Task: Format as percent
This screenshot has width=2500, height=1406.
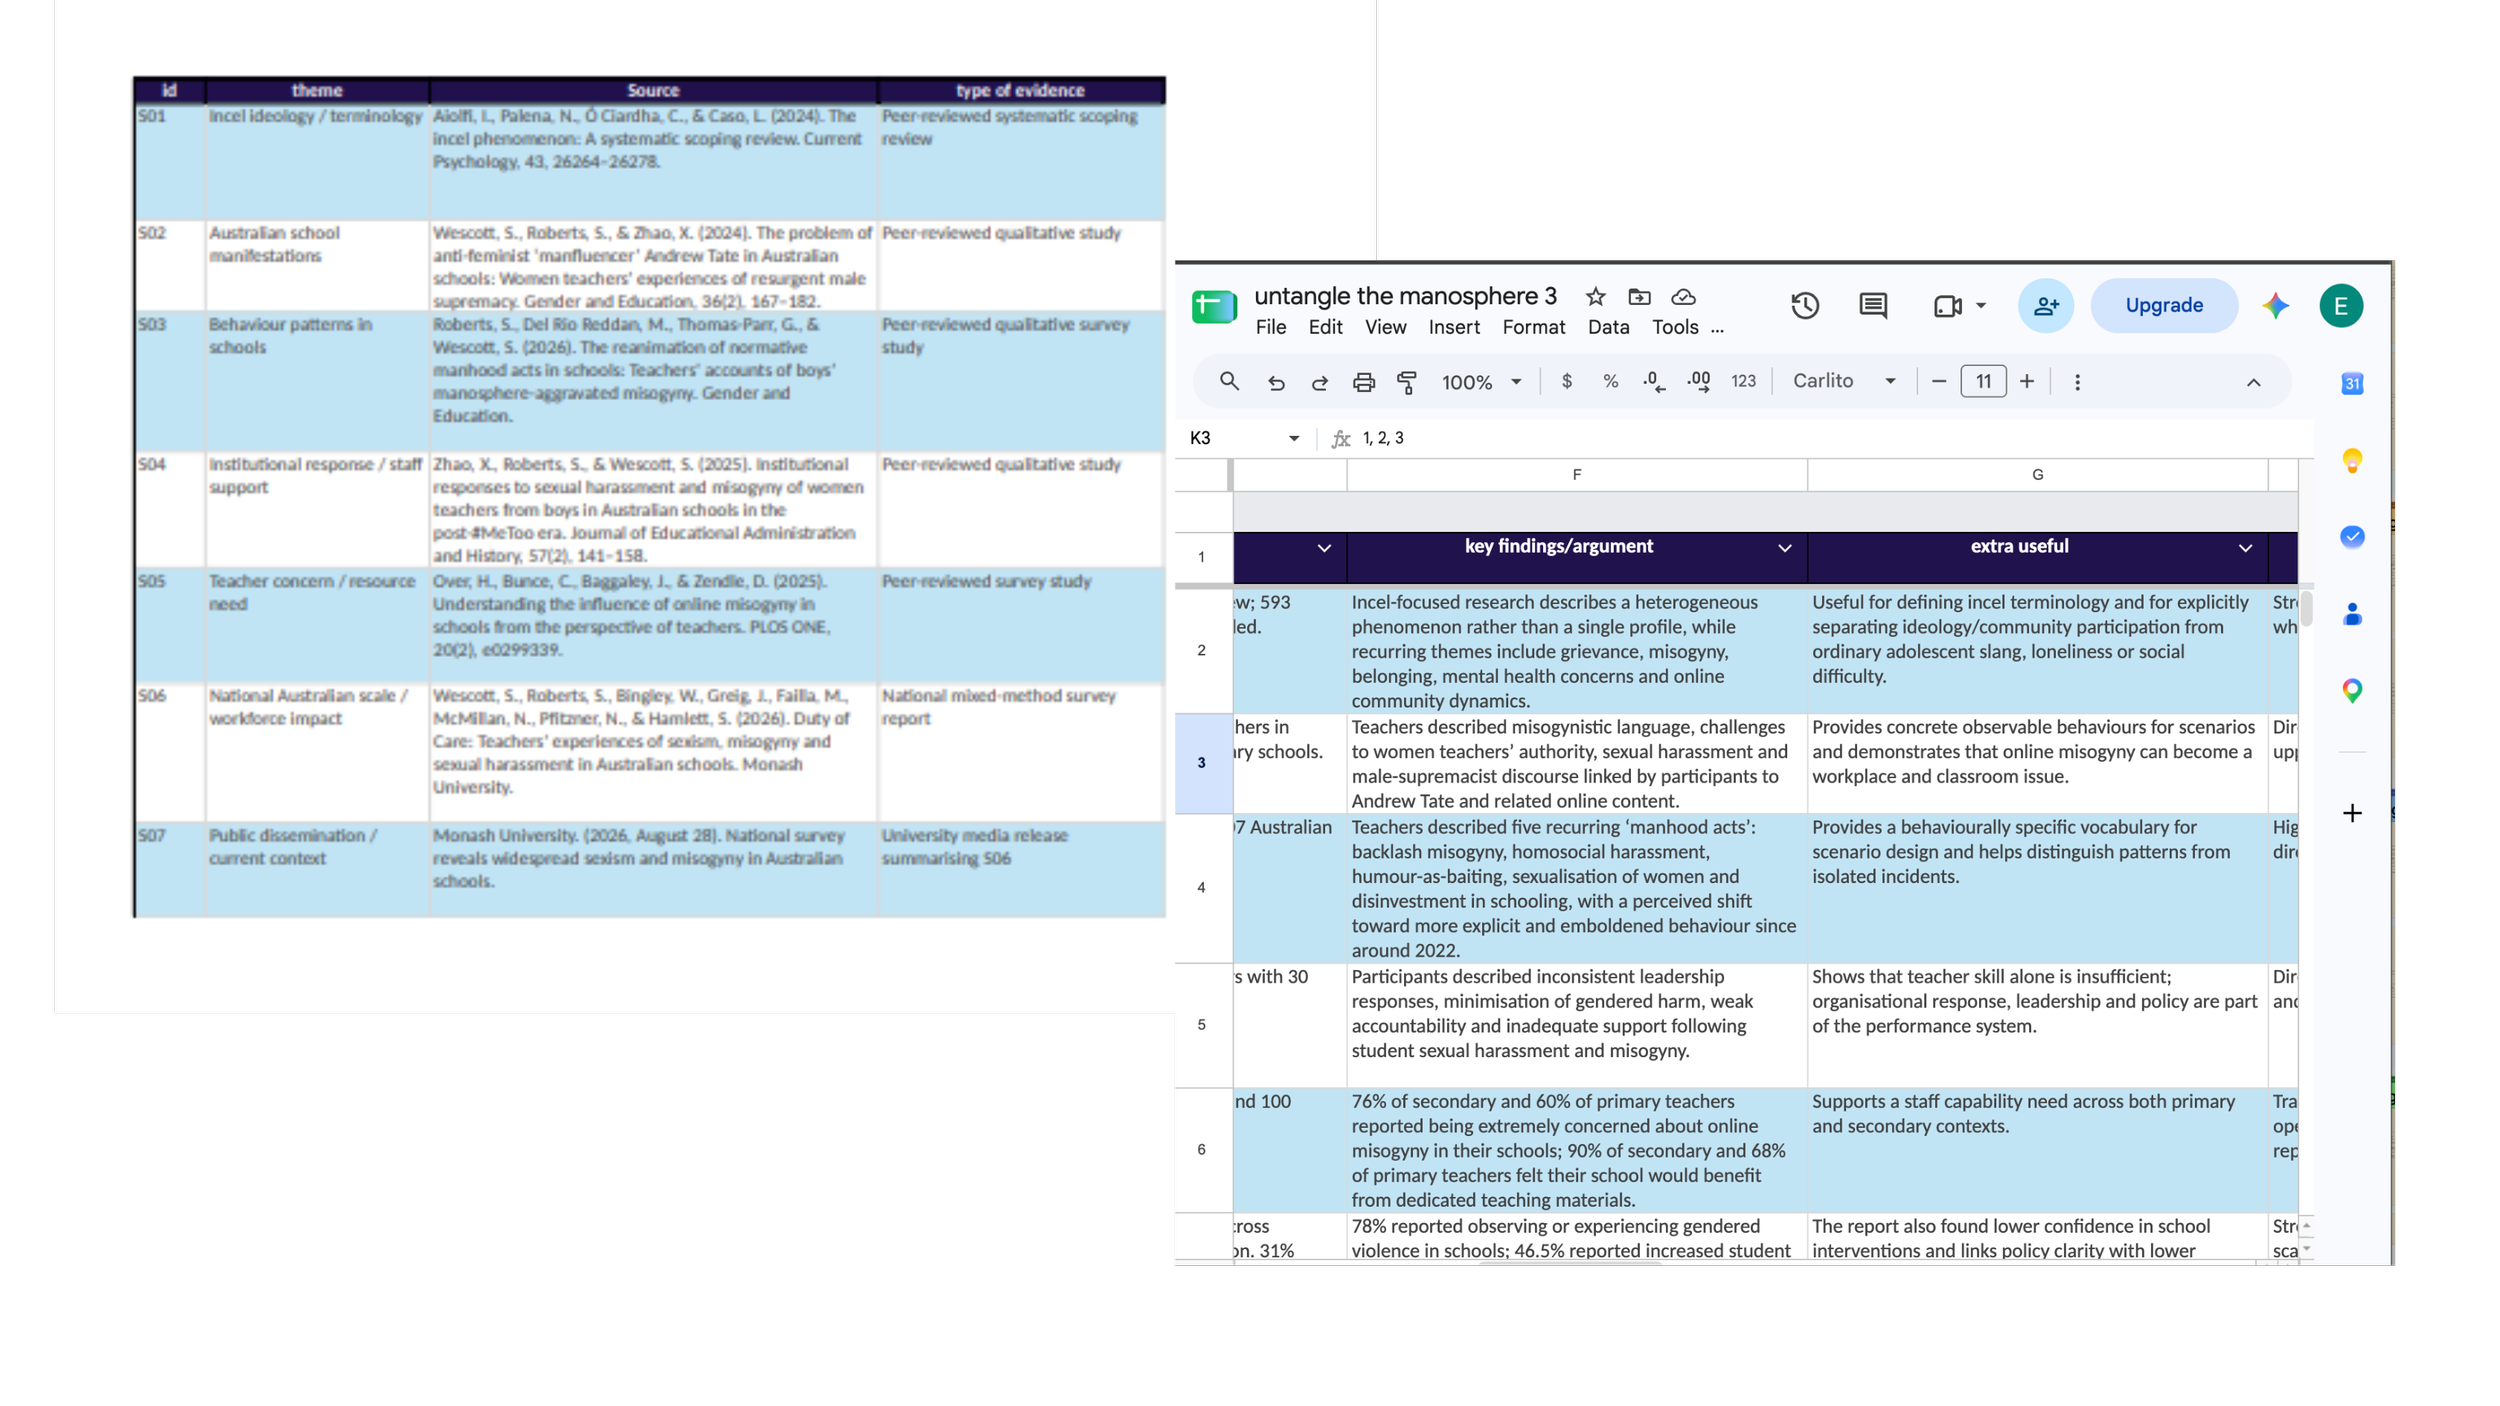Action: click(x=1610, y=382)
